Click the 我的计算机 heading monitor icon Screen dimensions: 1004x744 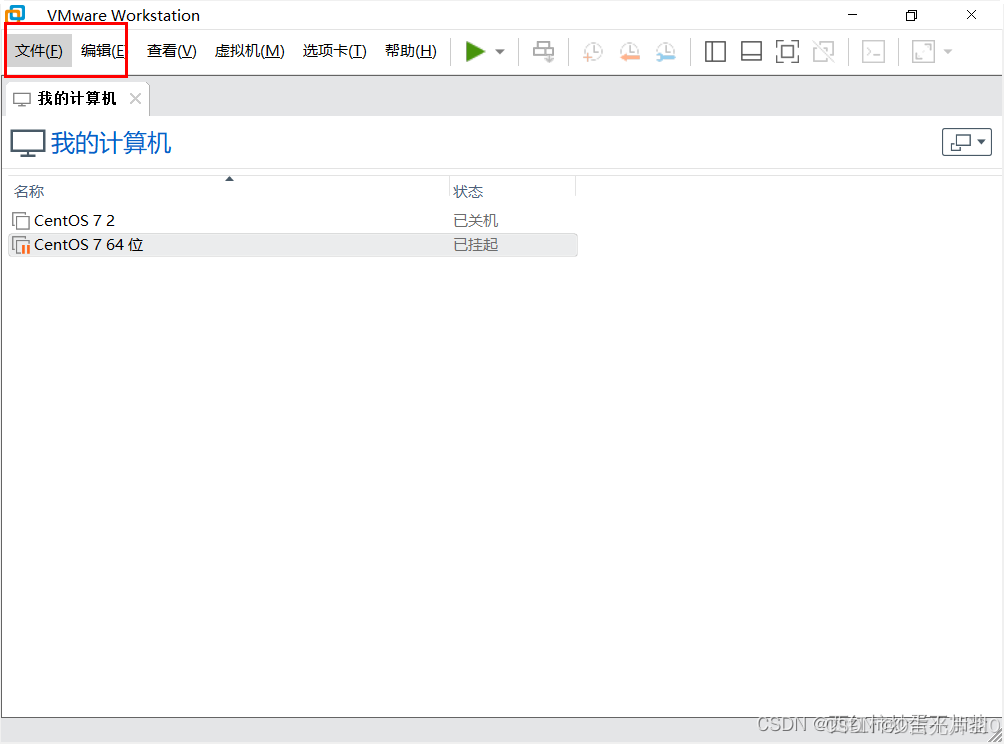pyautogui.click(x=28, y=143)
